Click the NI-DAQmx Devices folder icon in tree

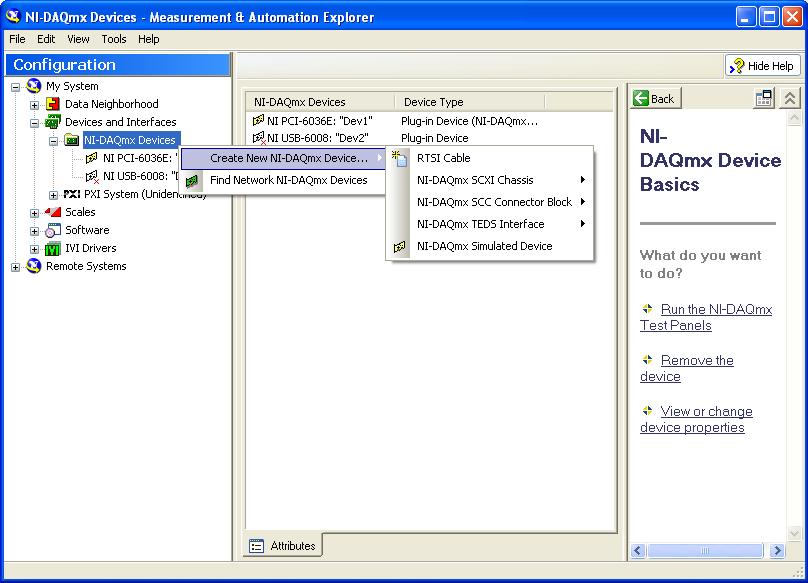pyautogui.click(x=71, y=140)
